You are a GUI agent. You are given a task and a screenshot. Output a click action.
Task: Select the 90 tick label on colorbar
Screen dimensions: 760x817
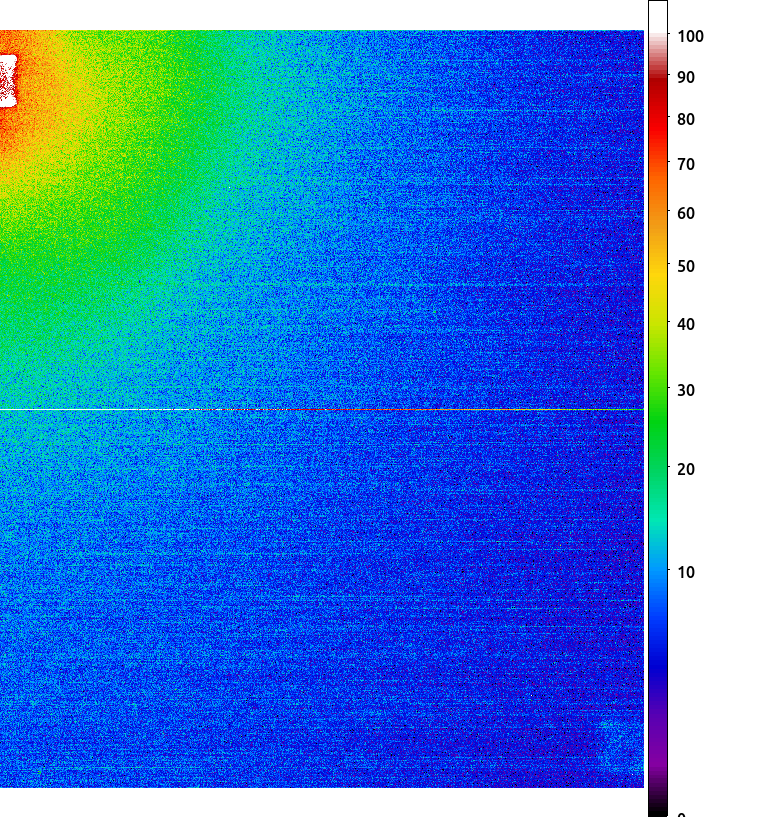[x=686, y=77]
